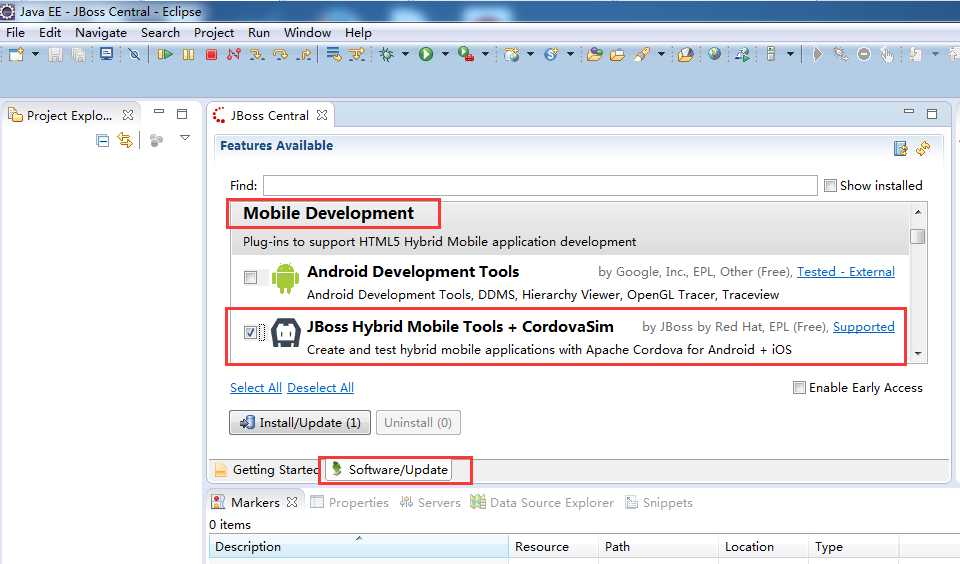Open the Run configurations dropdown arrow
Screen dimensions: 960x564
click(445, 55)
